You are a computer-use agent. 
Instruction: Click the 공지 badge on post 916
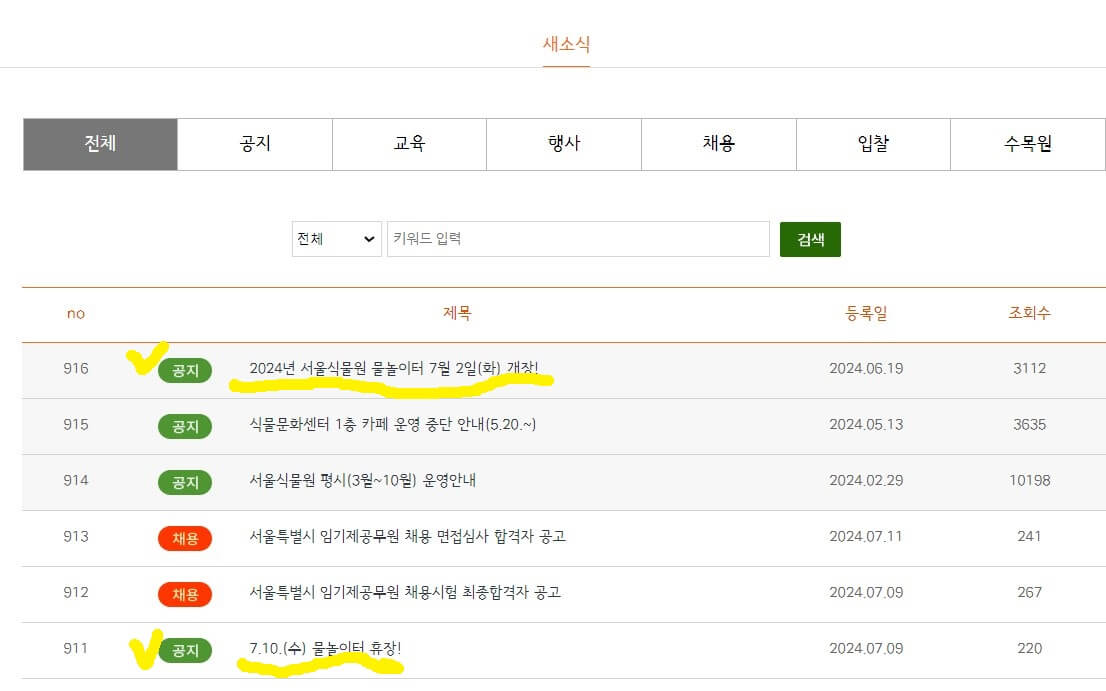point(185,370)
